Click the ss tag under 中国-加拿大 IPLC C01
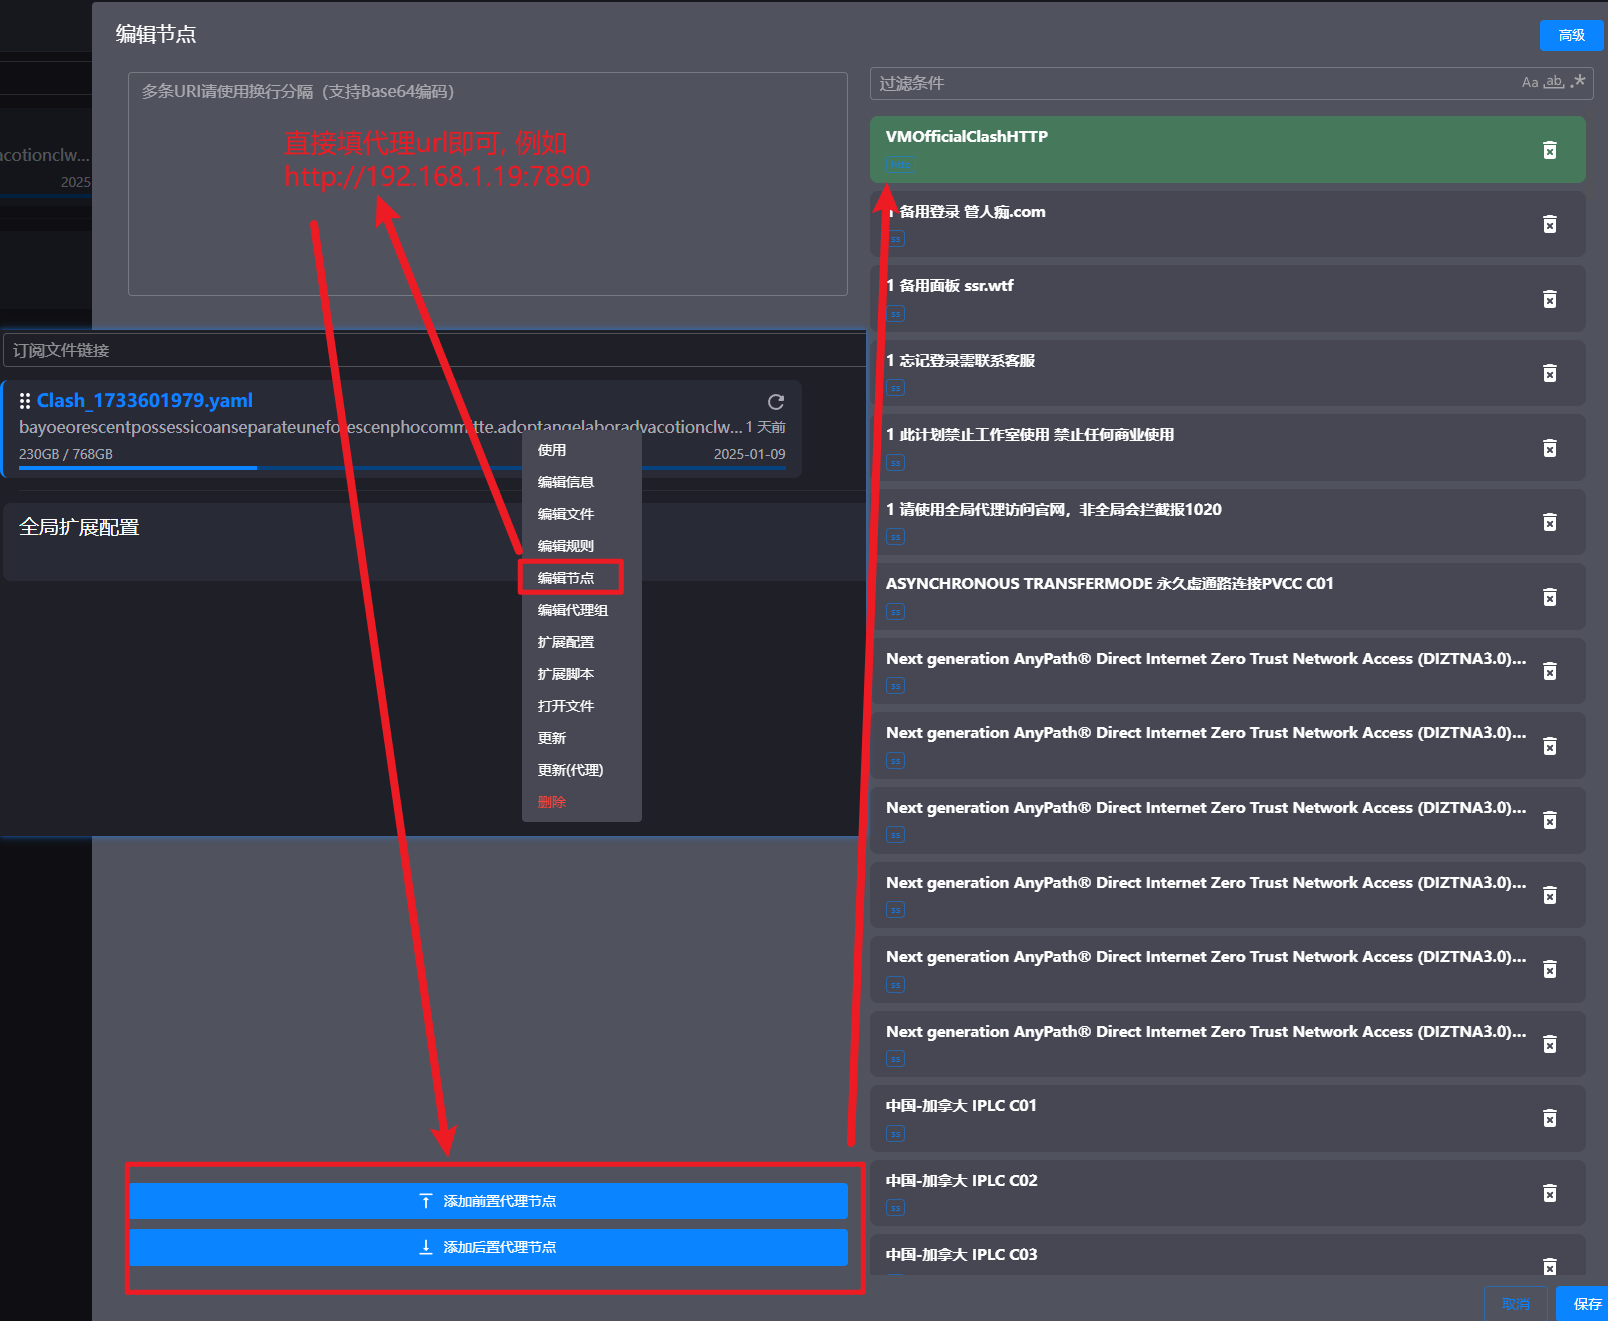The image size is (1608, 1321). (896, 1133)
